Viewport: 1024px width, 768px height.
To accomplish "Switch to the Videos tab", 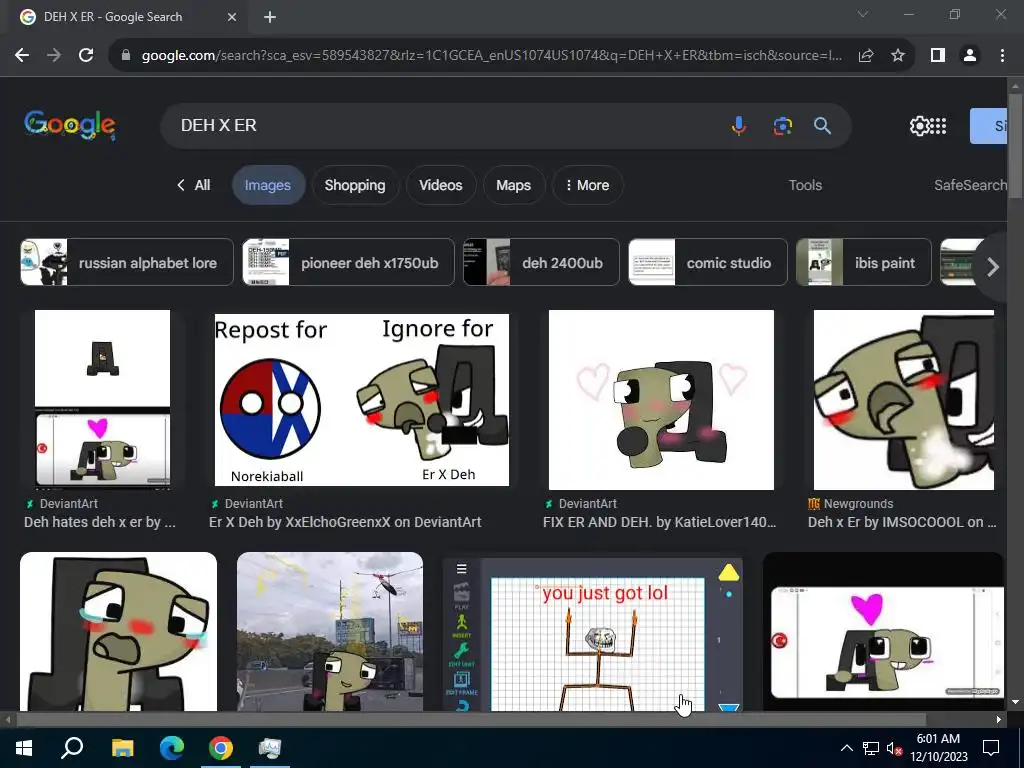I will coord(441,185).
